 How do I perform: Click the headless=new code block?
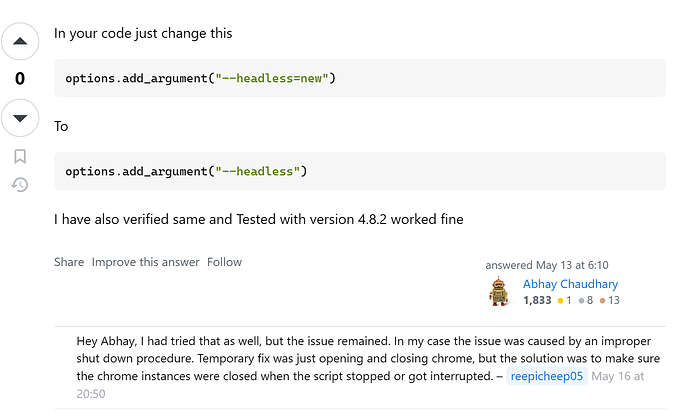360,78
